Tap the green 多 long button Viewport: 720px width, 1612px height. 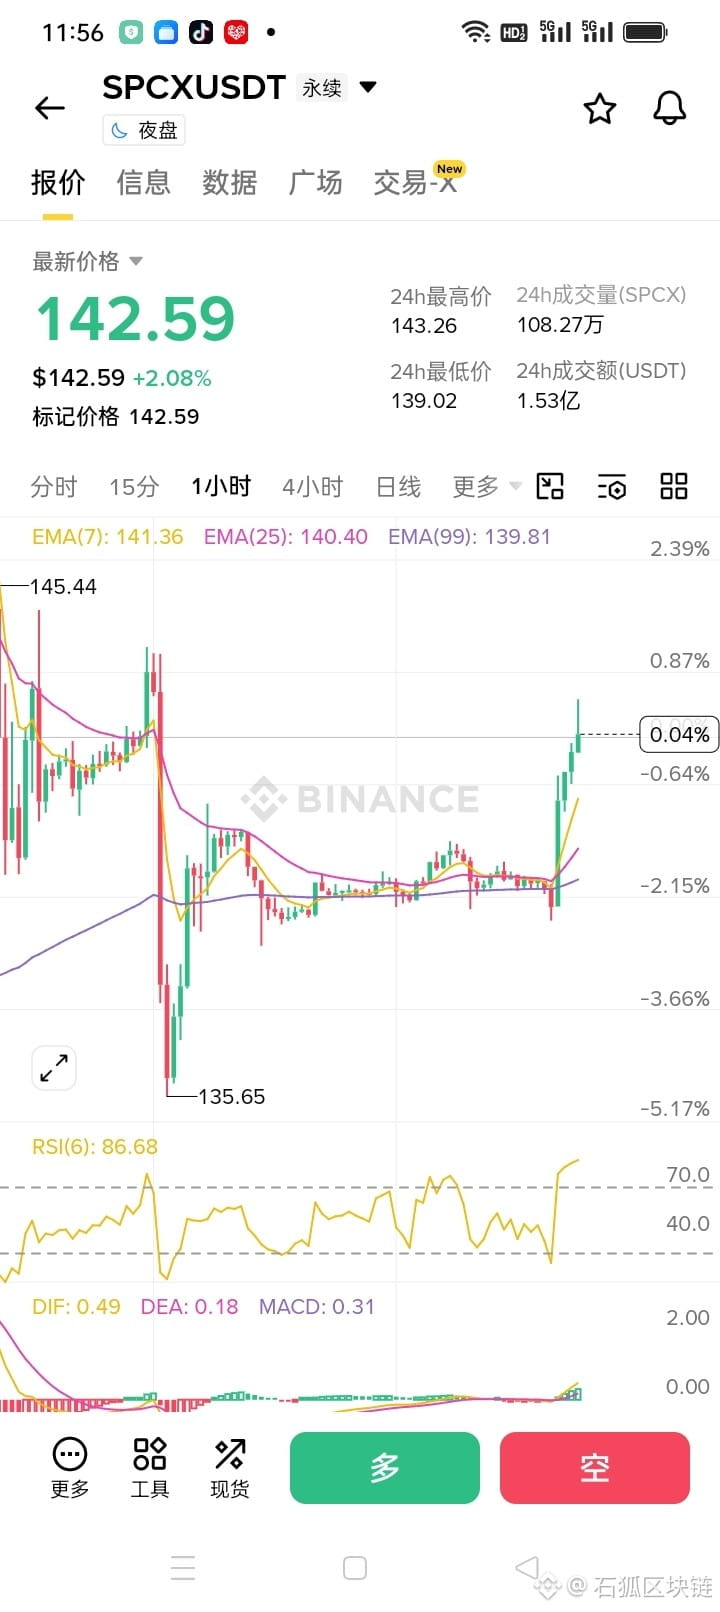click(x=385, y=1468)
